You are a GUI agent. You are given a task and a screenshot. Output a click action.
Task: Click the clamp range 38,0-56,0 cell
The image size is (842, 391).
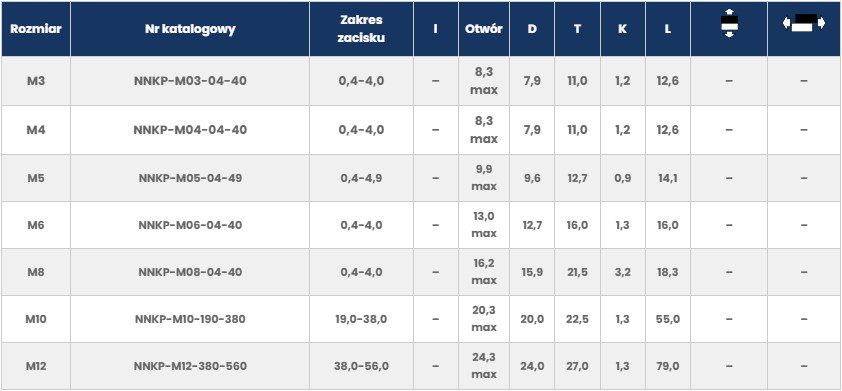tap(361, 366)
